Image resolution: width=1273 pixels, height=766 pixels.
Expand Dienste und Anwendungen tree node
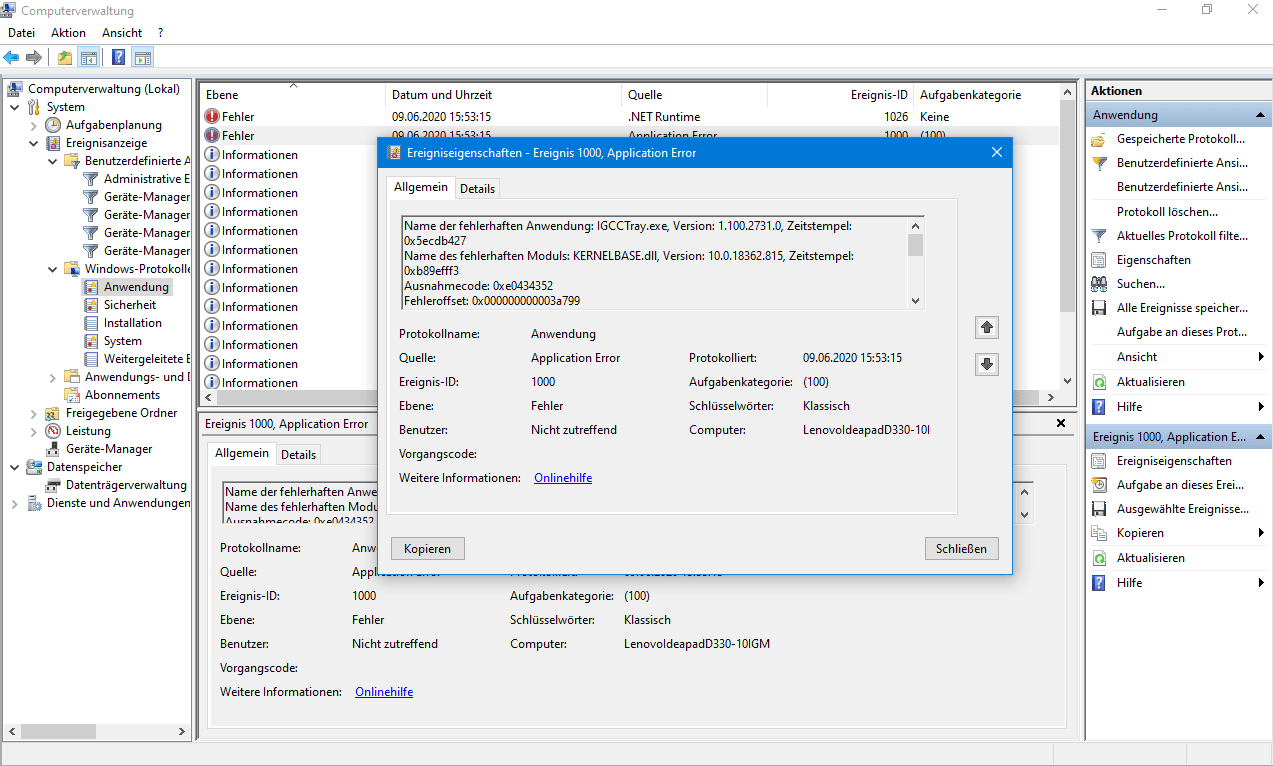(14, 503)
